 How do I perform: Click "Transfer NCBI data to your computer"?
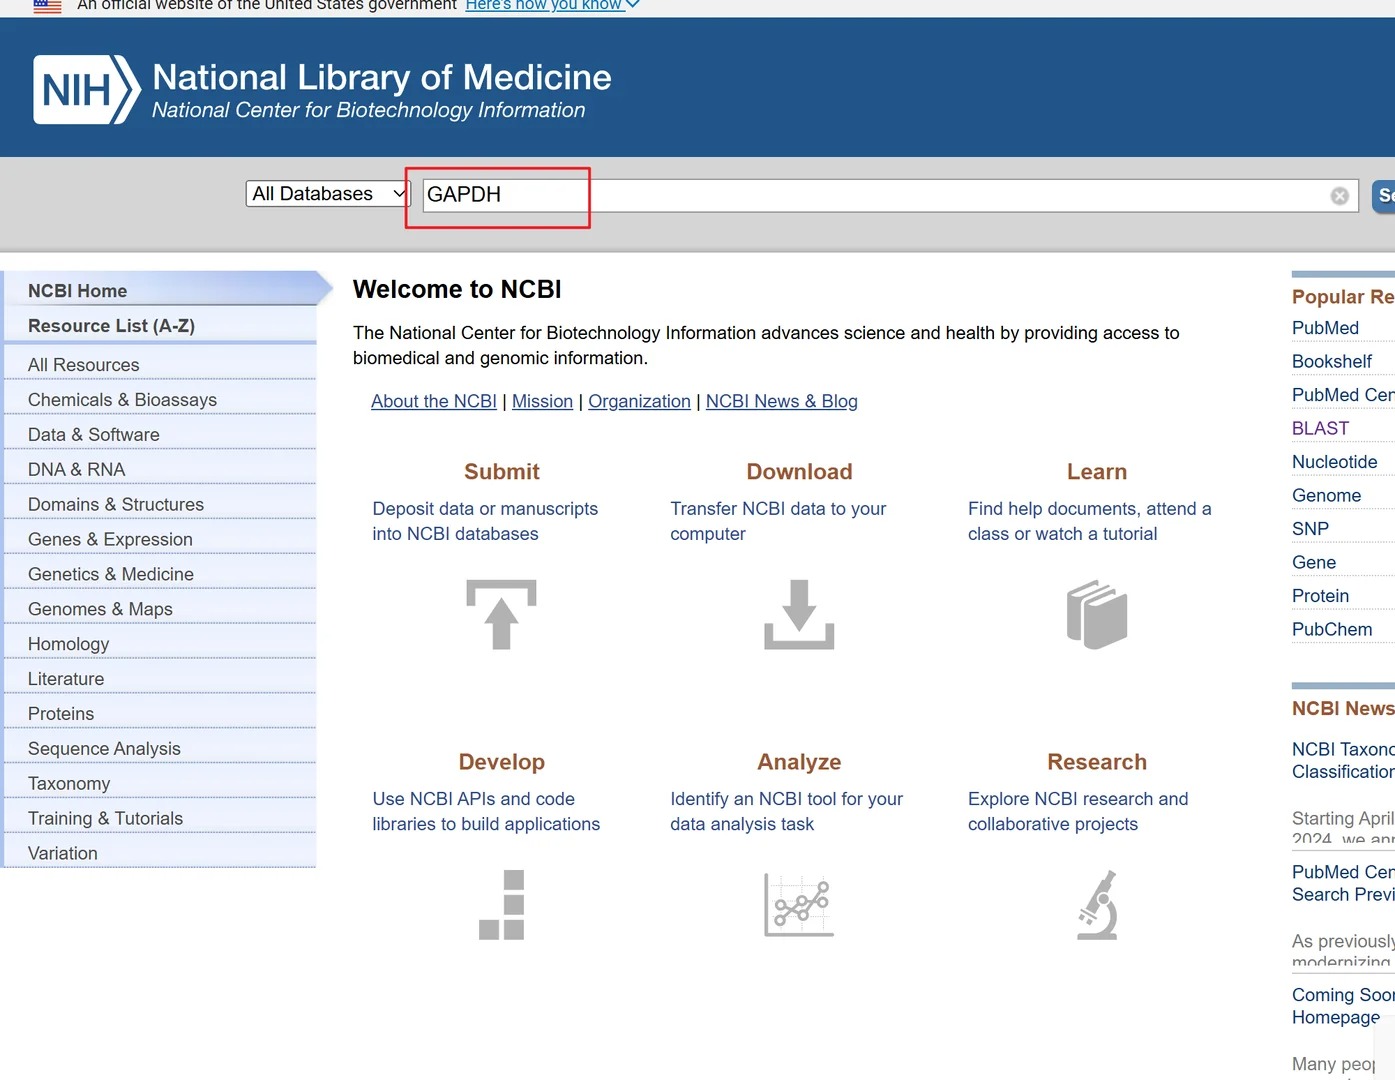[x=778, y=521]
